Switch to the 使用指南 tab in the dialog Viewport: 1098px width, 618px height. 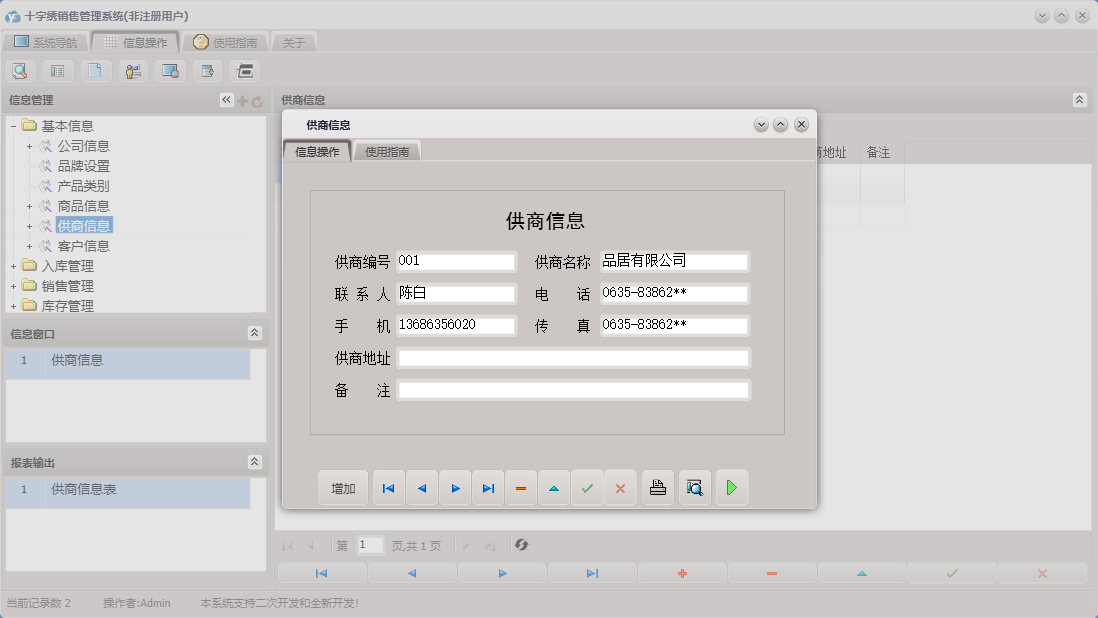click(387, 153)
